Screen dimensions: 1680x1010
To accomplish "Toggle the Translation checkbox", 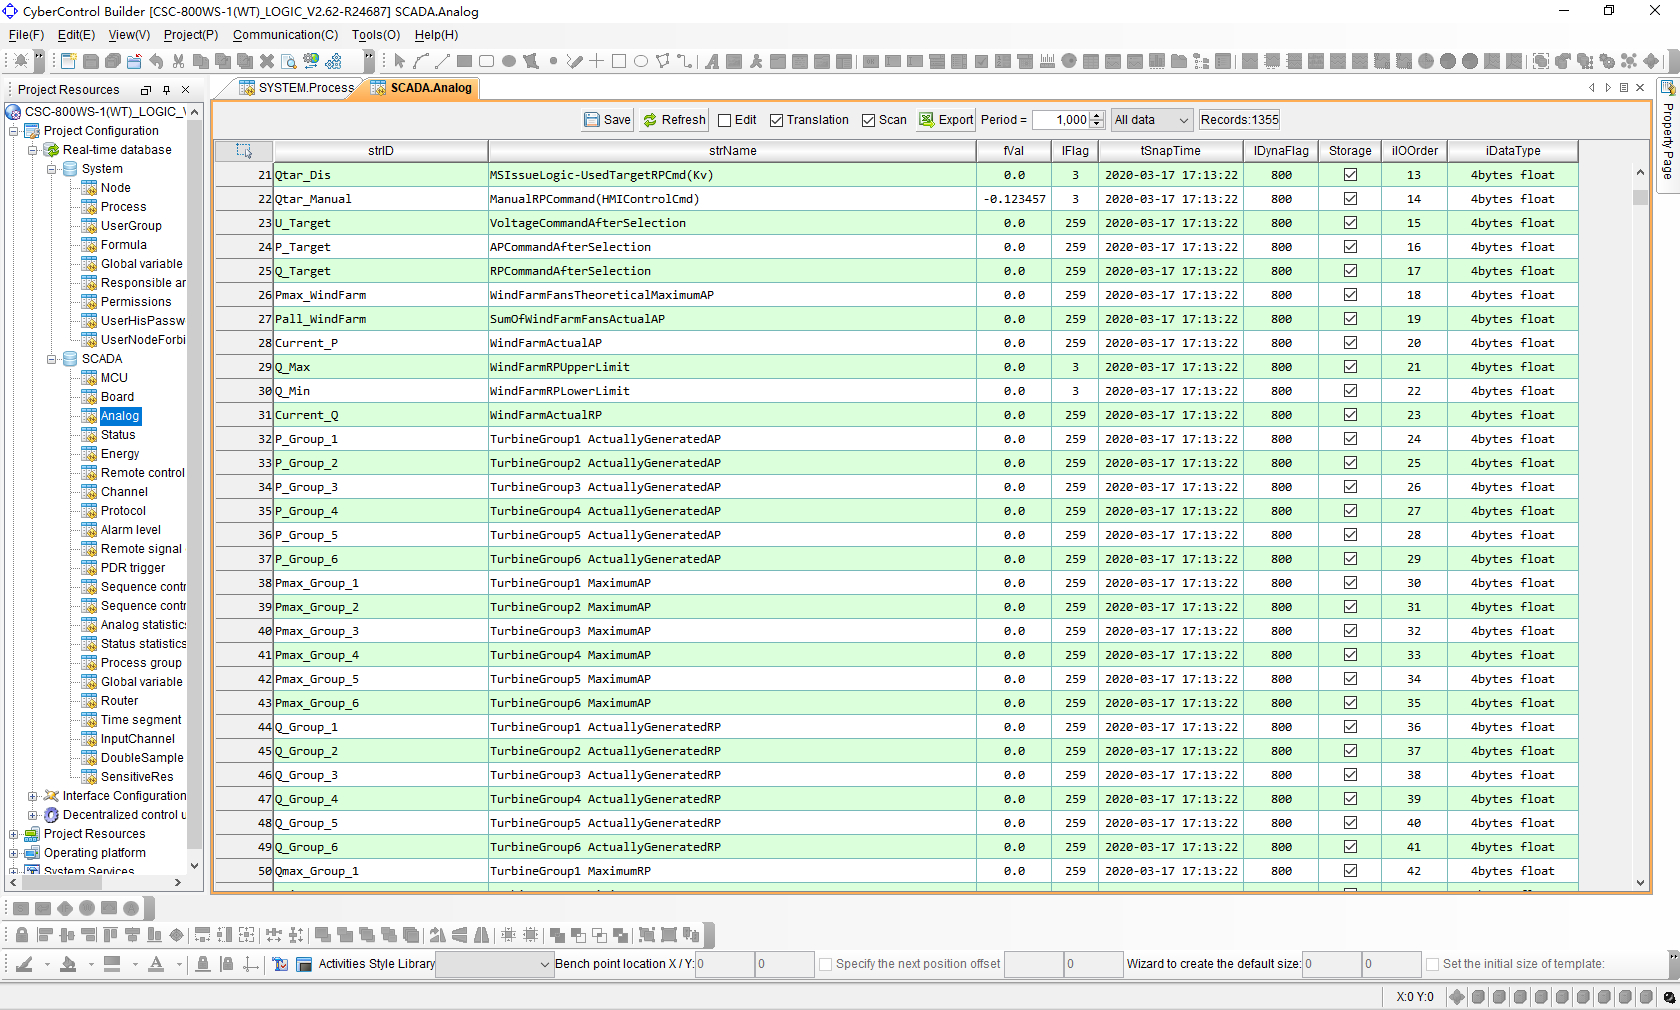I will coord(776,121).
